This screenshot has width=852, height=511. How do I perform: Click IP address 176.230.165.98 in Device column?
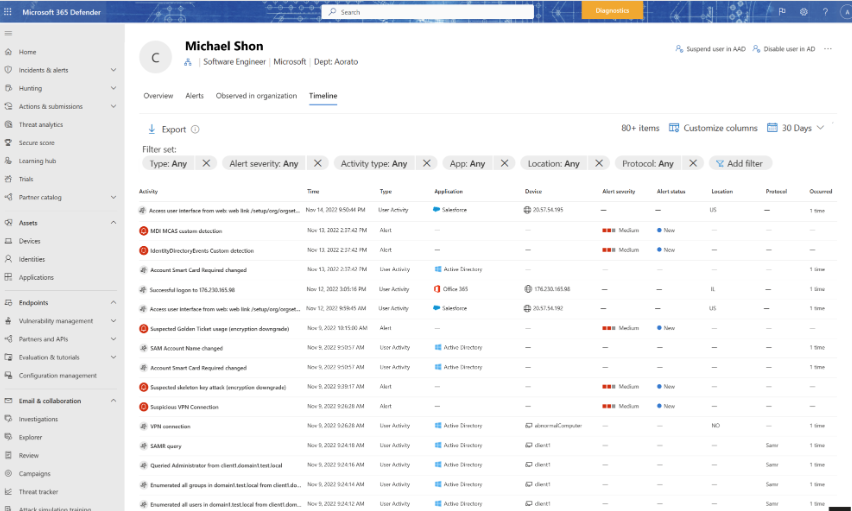(x=552, y=289)
